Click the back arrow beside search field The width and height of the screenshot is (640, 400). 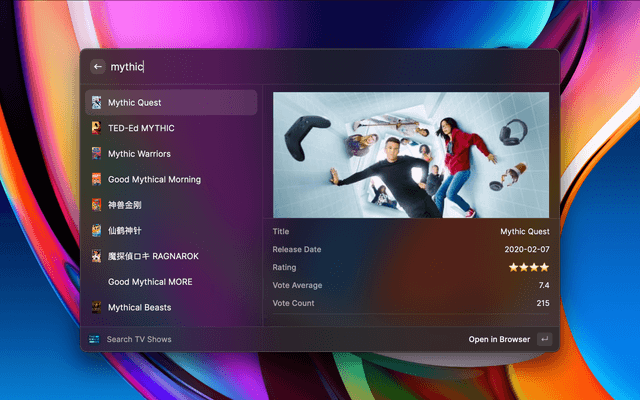(97, 67)
